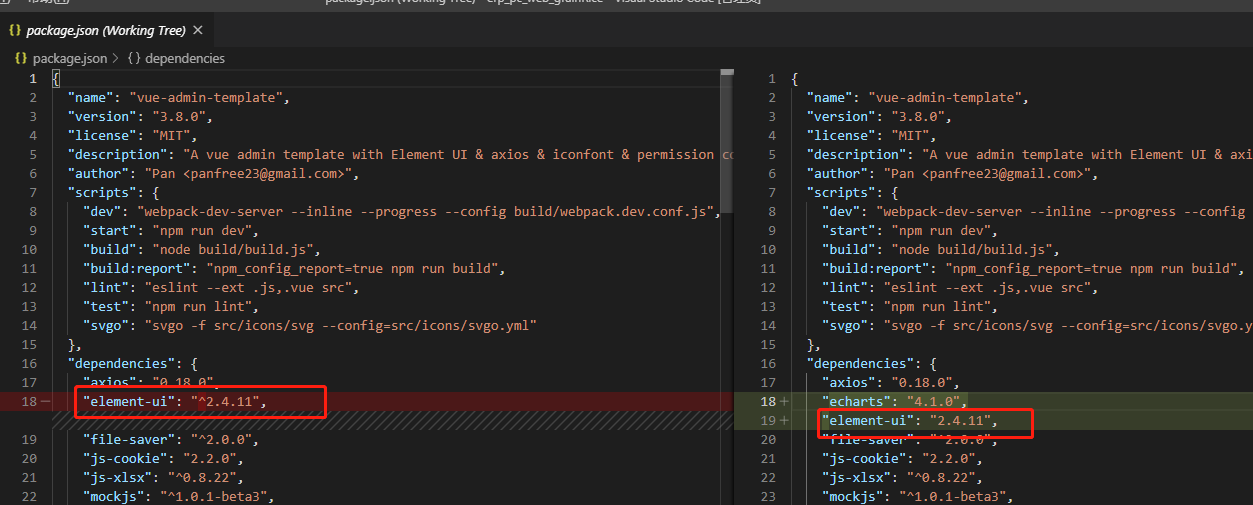Click "file-saver" line in the left pane
This screenshot has width=1253, height=505.
(171, 440)
